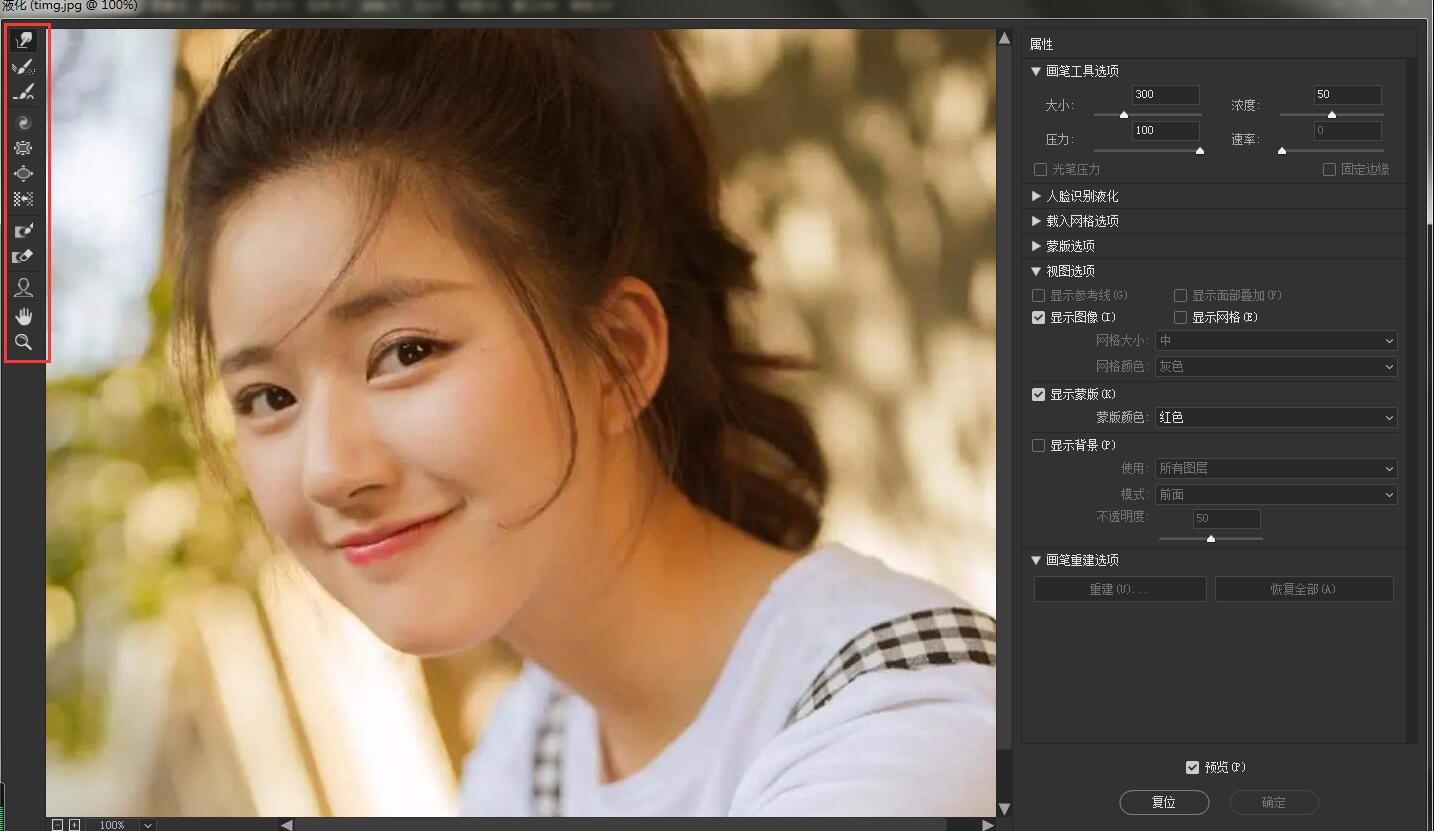The image size is (1434, 831).
Task: Select the Face-Aware Liquify tool
Action: [25, 287]
